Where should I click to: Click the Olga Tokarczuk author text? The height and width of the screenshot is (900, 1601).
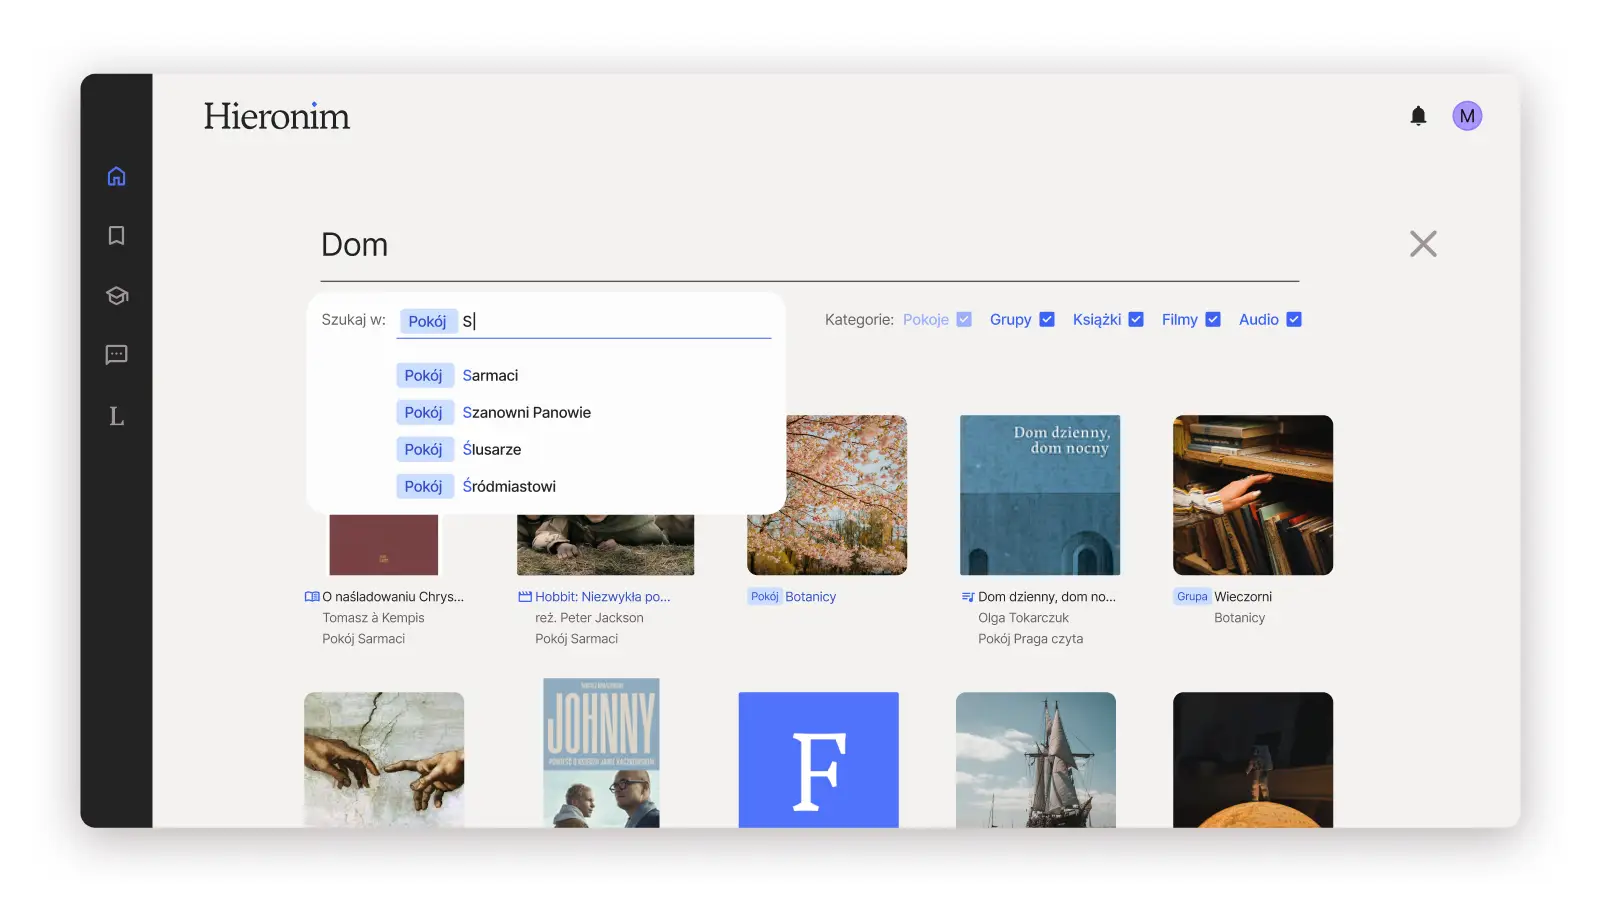coord(1024,618)
